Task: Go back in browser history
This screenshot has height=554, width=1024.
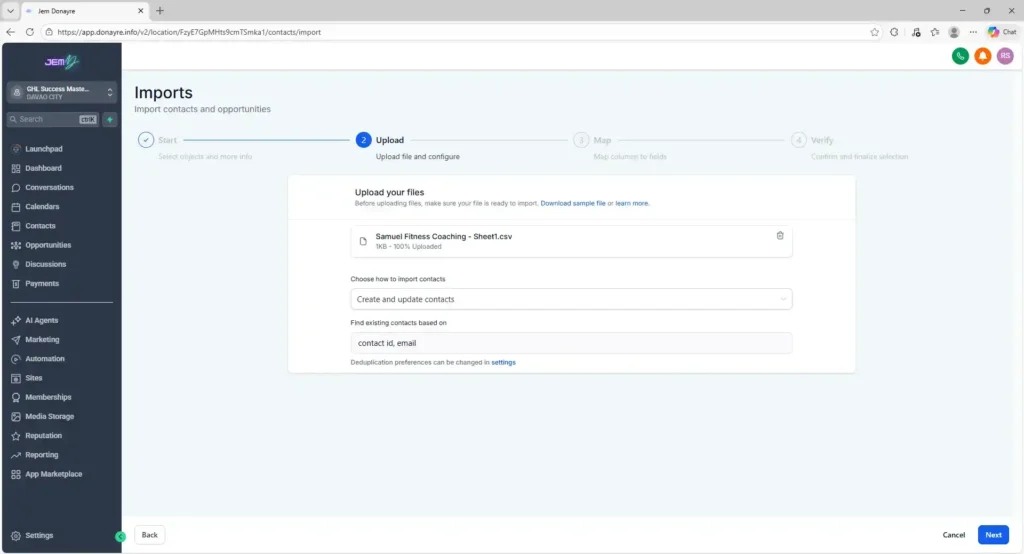Action: point(10,32)
